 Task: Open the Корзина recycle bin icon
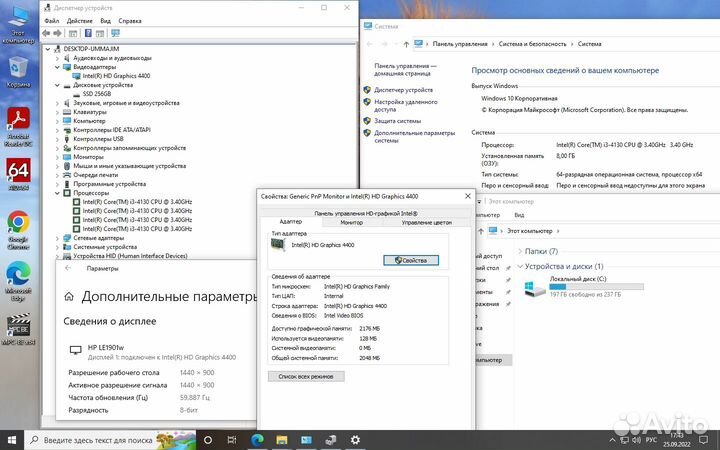[x=18, y=71]
